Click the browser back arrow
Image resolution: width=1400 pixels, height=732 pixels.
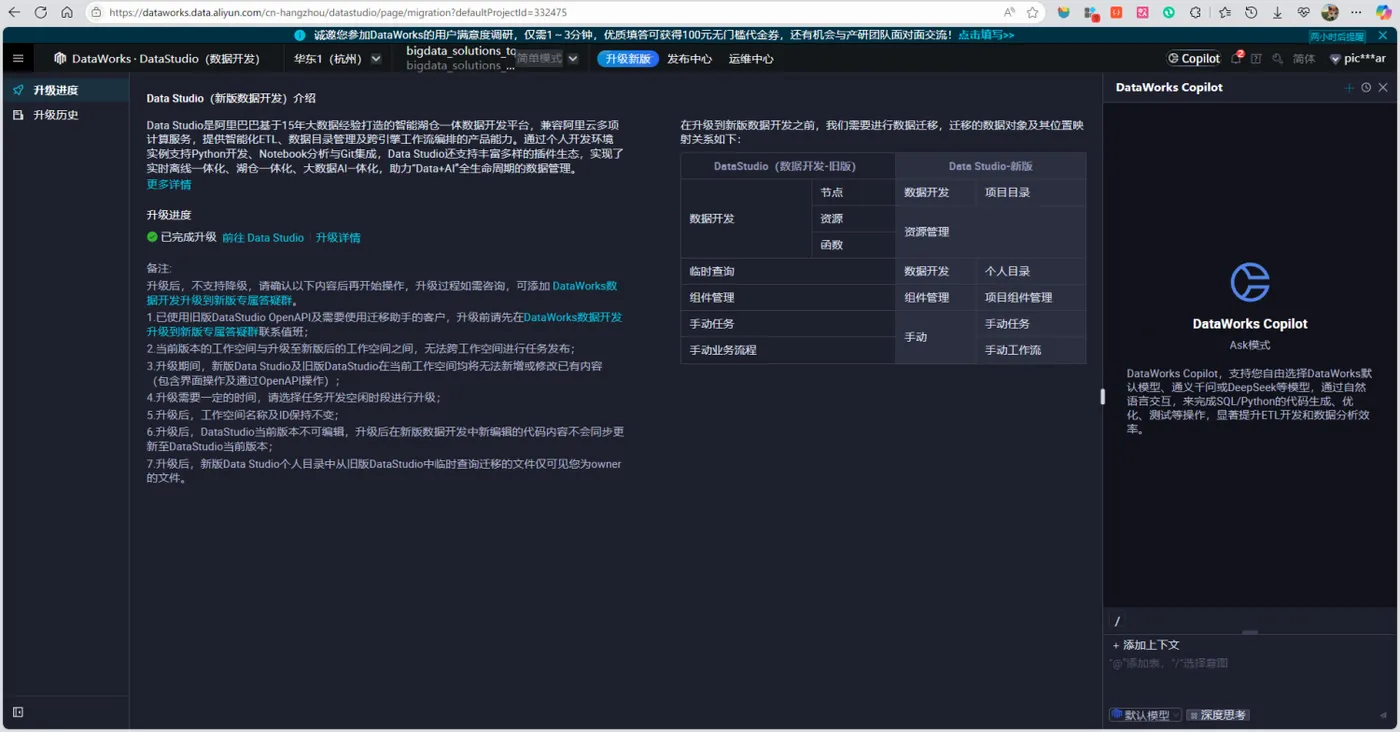click(x=14, y=13)
